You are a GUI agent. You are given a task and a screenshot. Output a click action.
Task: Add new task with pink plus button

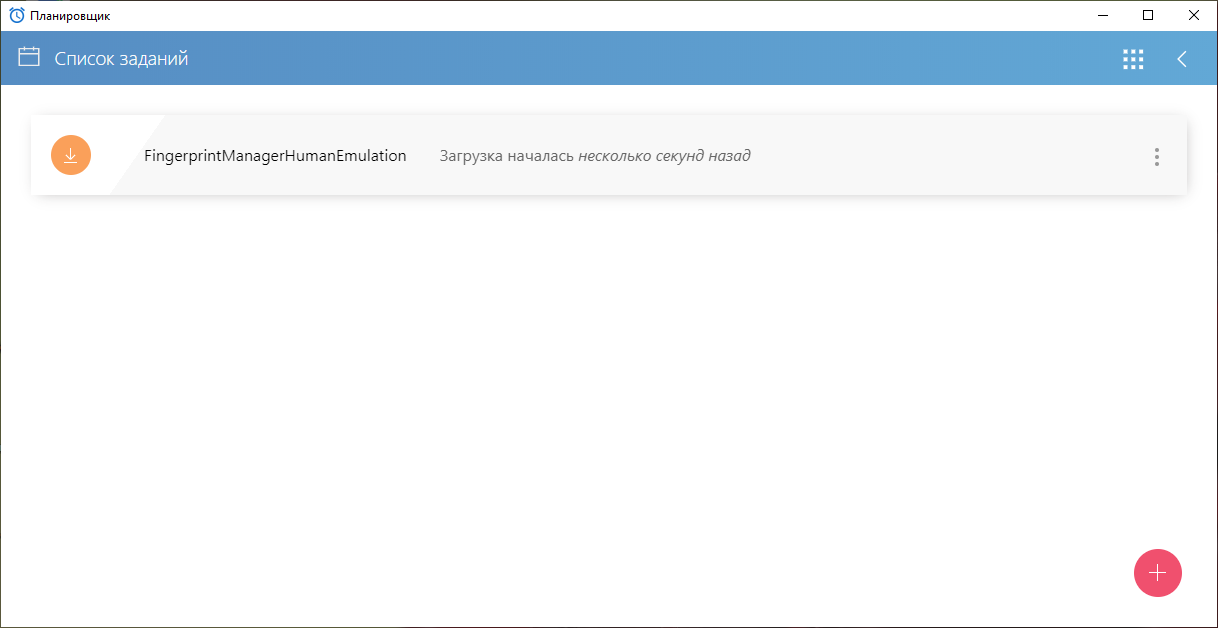pyautogui.click(x=1157, y=573)
